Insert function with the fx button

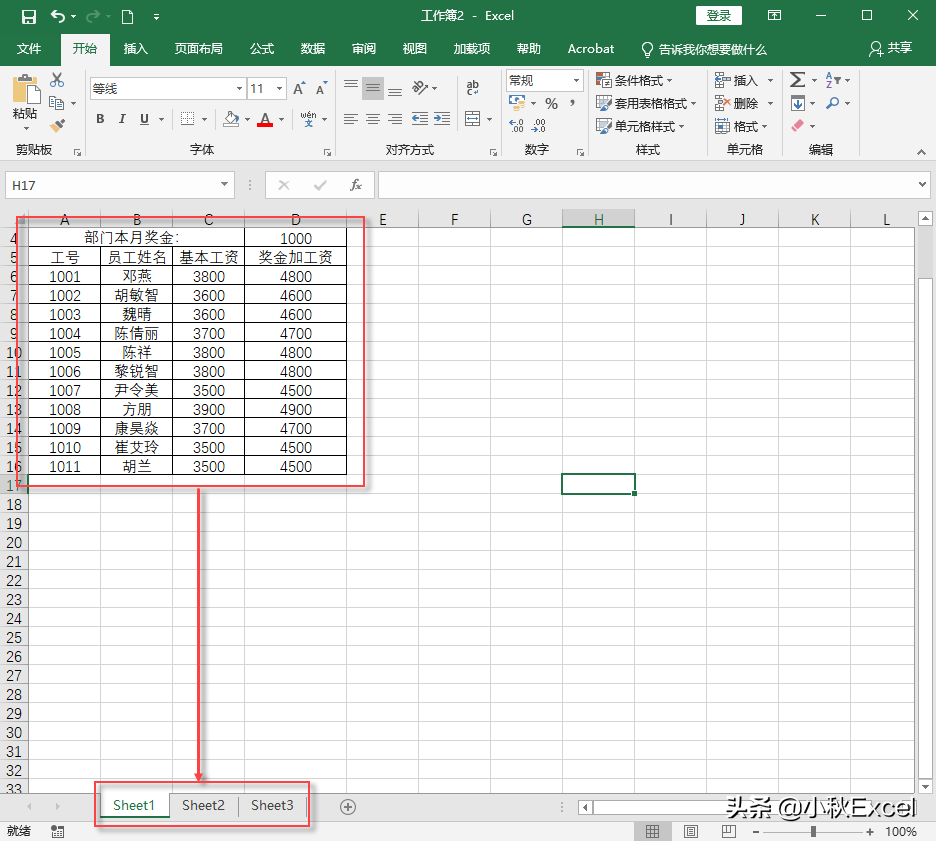356,185
